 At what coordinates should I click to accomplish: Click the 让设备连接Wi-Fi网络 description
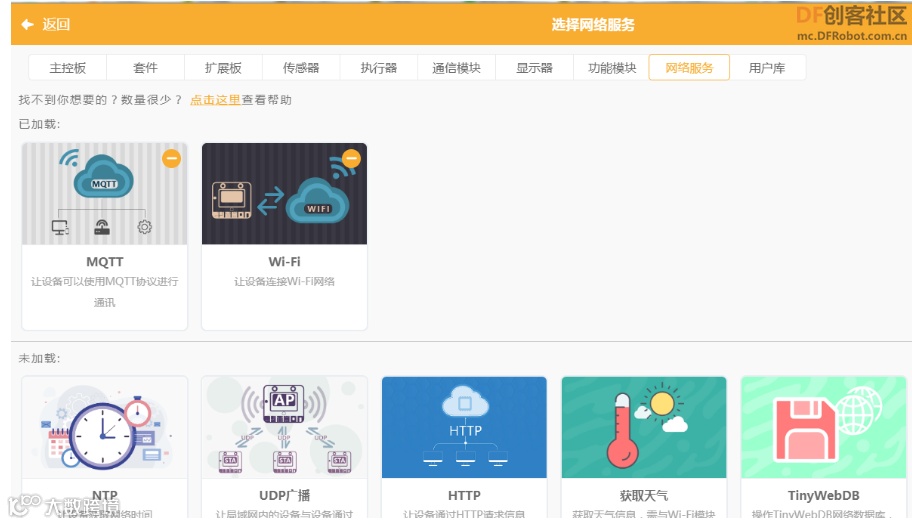pyautogui.click(x=284, y=281)
